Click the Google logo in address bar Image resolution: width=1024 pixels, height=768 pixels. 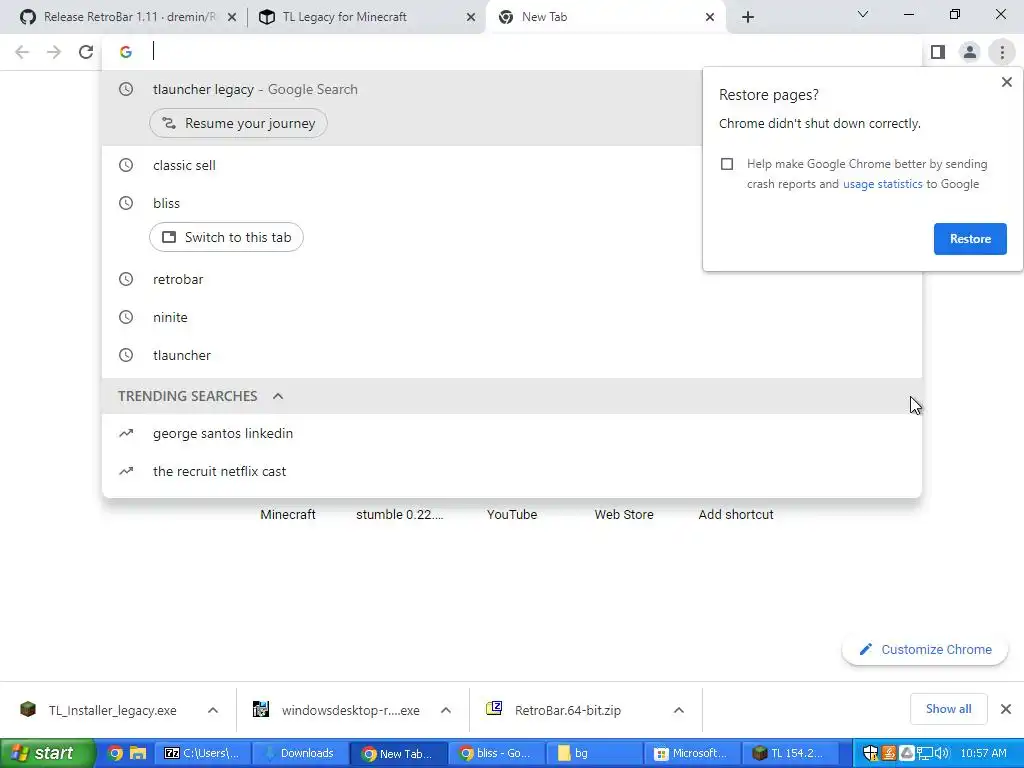pos(126,52)
